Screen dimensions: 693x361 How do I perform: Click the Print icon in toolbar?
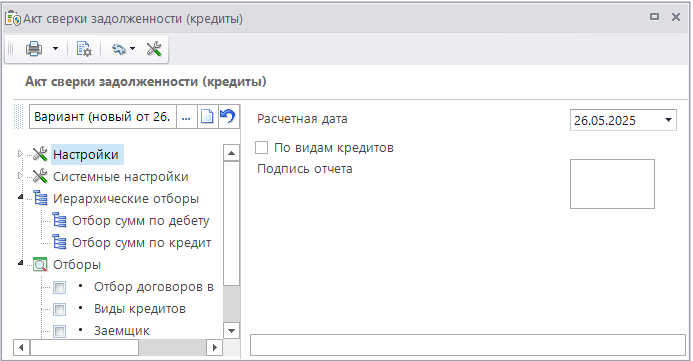pyautogui.click(x=34, y=49)
